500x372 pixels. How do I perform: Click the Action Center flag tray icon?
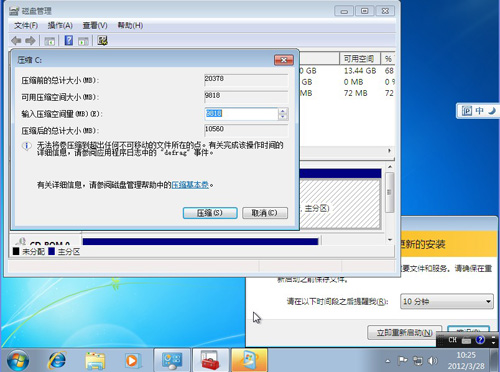pos(403,361)
